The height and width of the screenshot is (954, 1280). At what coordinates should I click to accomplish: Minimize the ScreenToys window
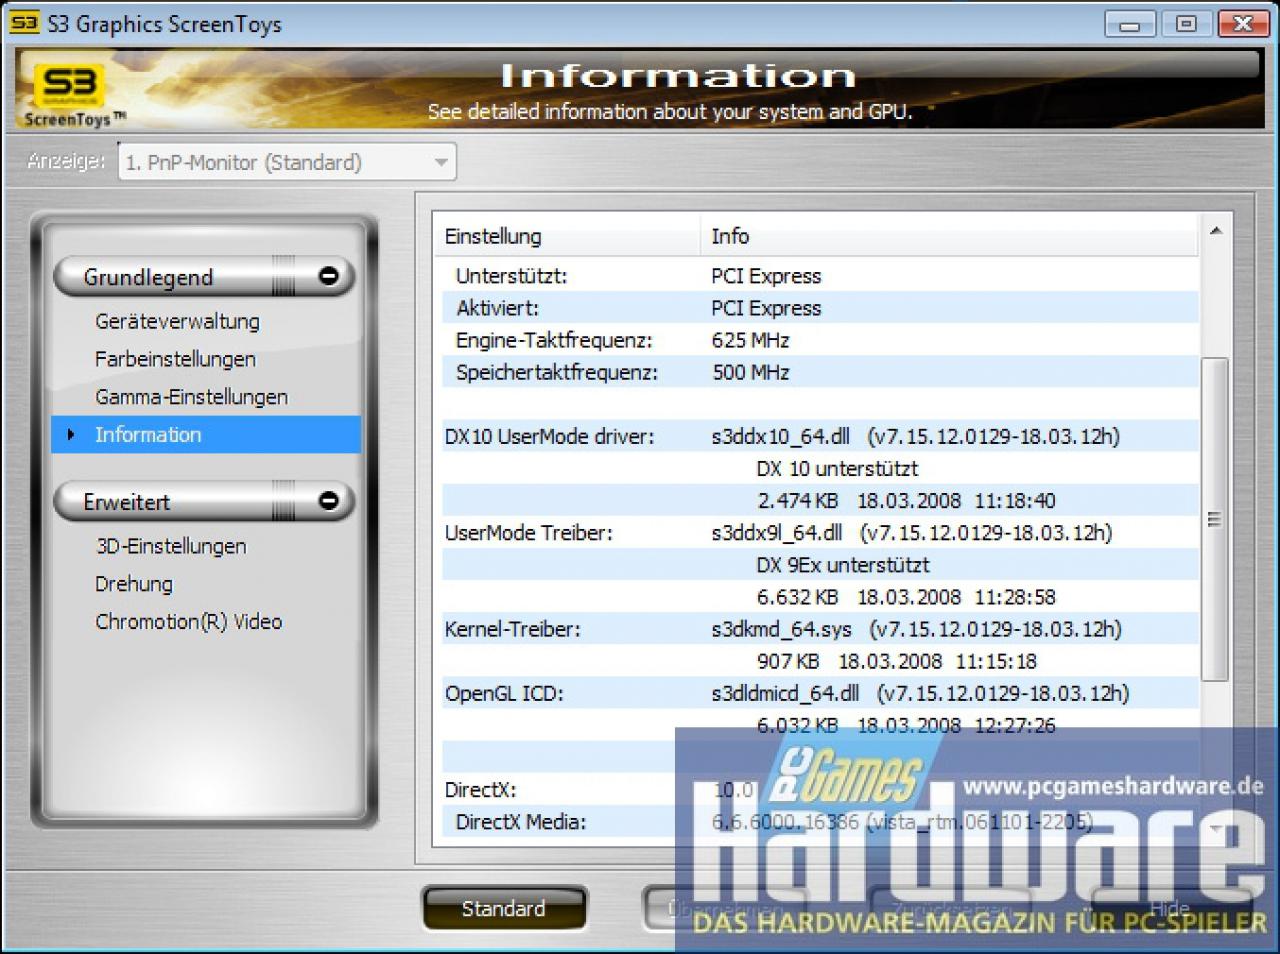pyautogui.click(x=1130, y=24)
